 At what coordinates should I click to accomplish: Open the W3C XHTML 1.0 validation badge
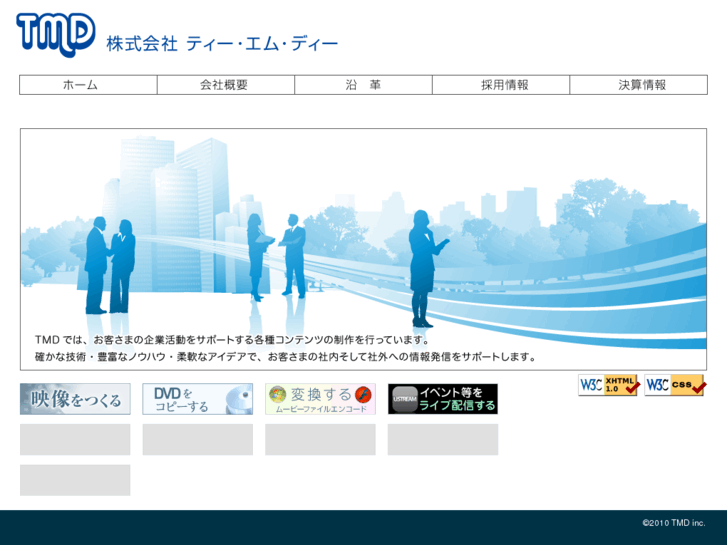[x=608, y=385]
